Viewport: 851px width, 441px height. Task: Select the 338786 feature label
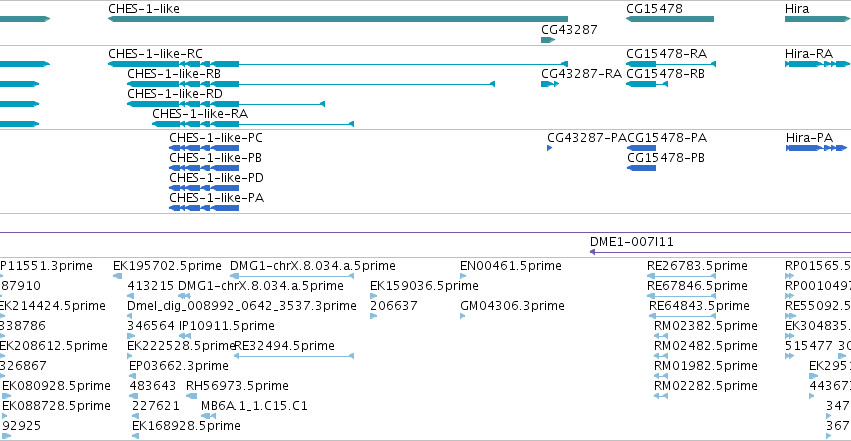(x=23, y=326)
